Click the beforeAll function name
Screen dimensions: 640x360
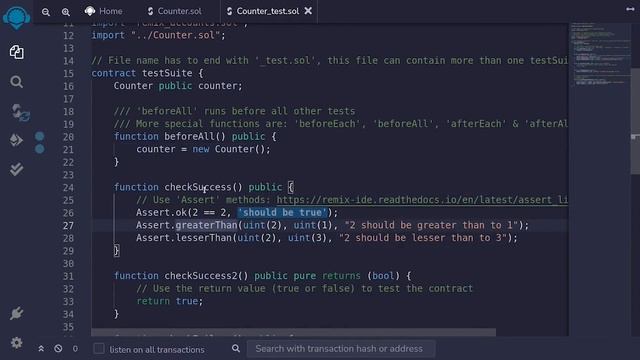click(189, 137)
